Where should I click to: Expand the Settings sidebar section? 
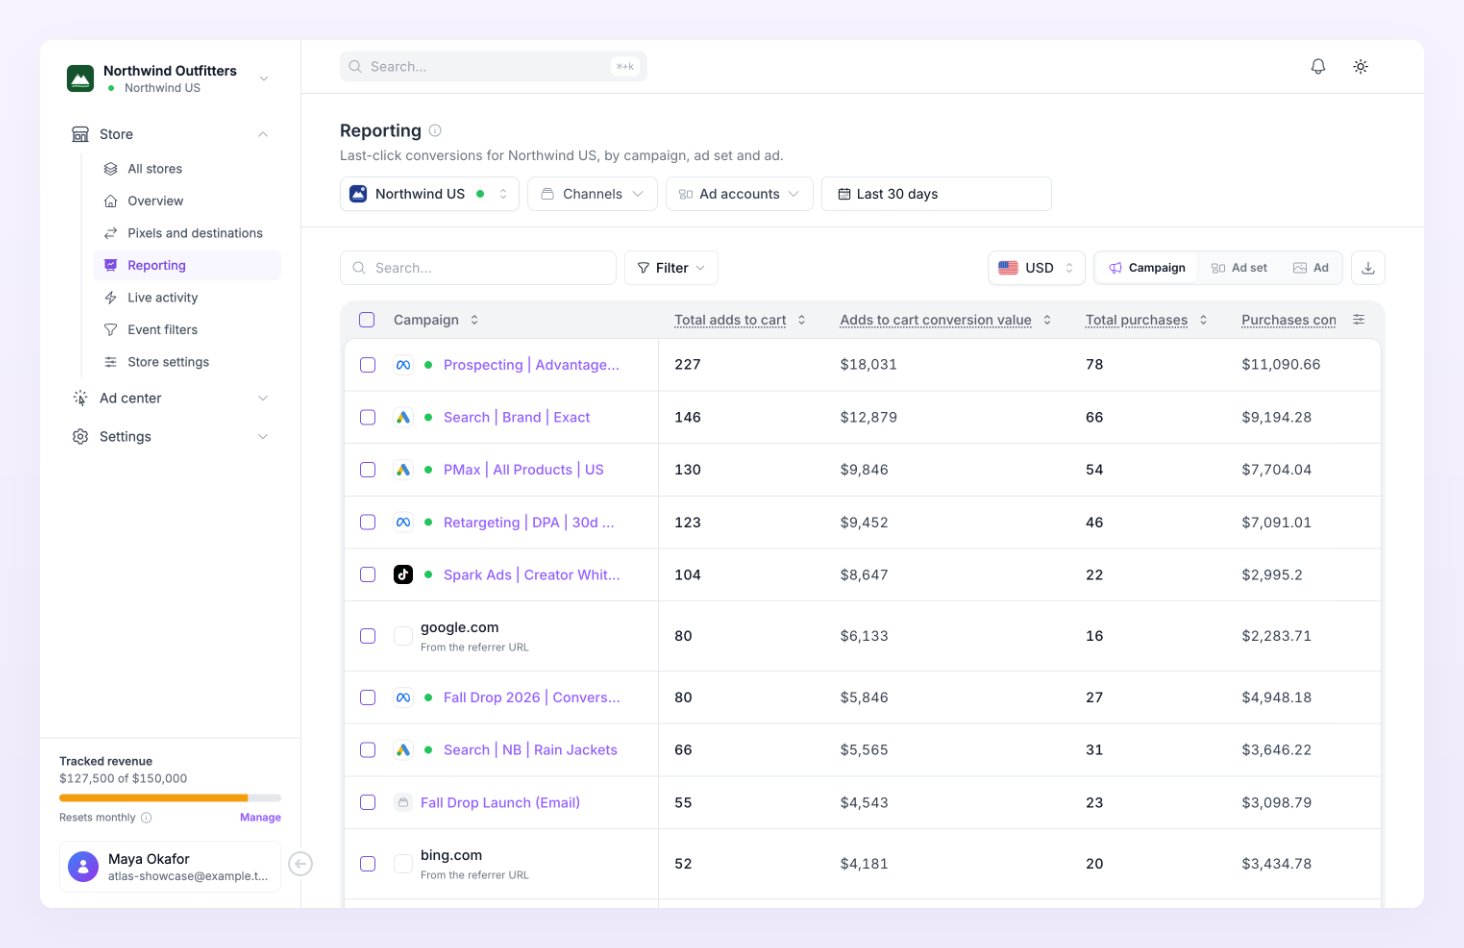tap(170, 437)
